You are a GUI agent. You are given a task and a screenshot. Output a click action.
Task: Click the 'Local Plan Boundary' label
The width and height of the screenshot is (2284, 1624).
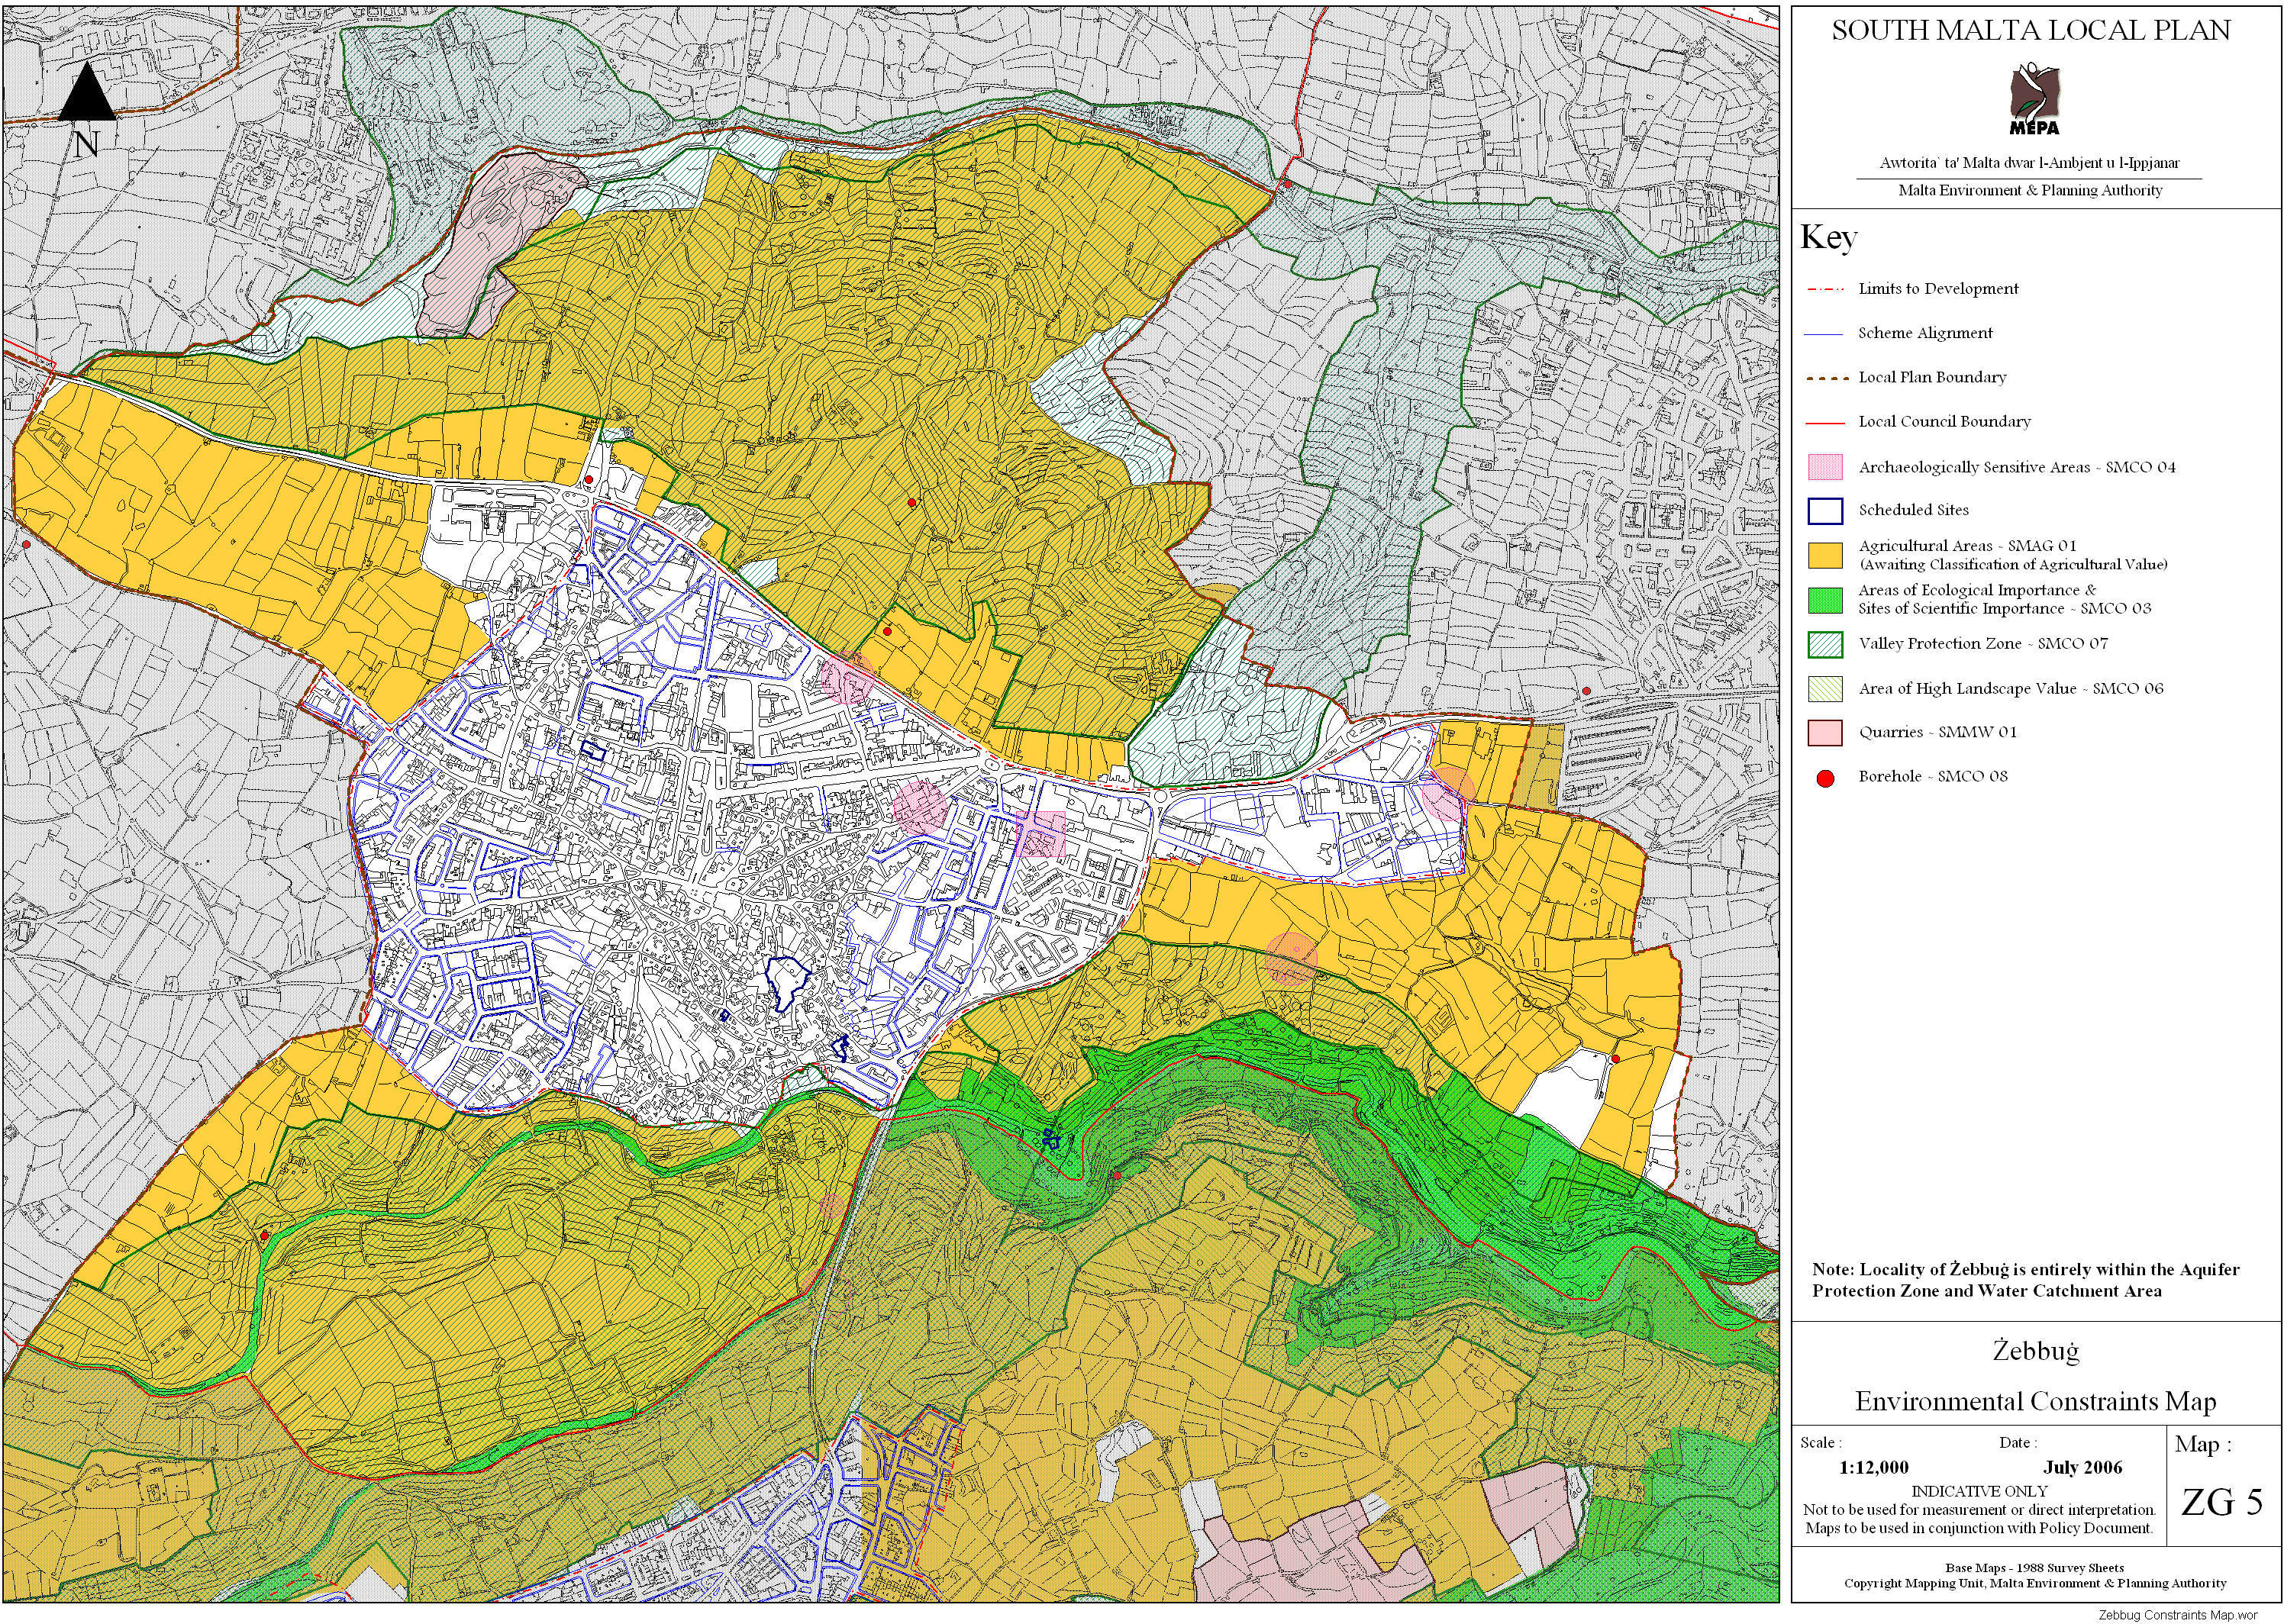click(x=1932, y=377)
